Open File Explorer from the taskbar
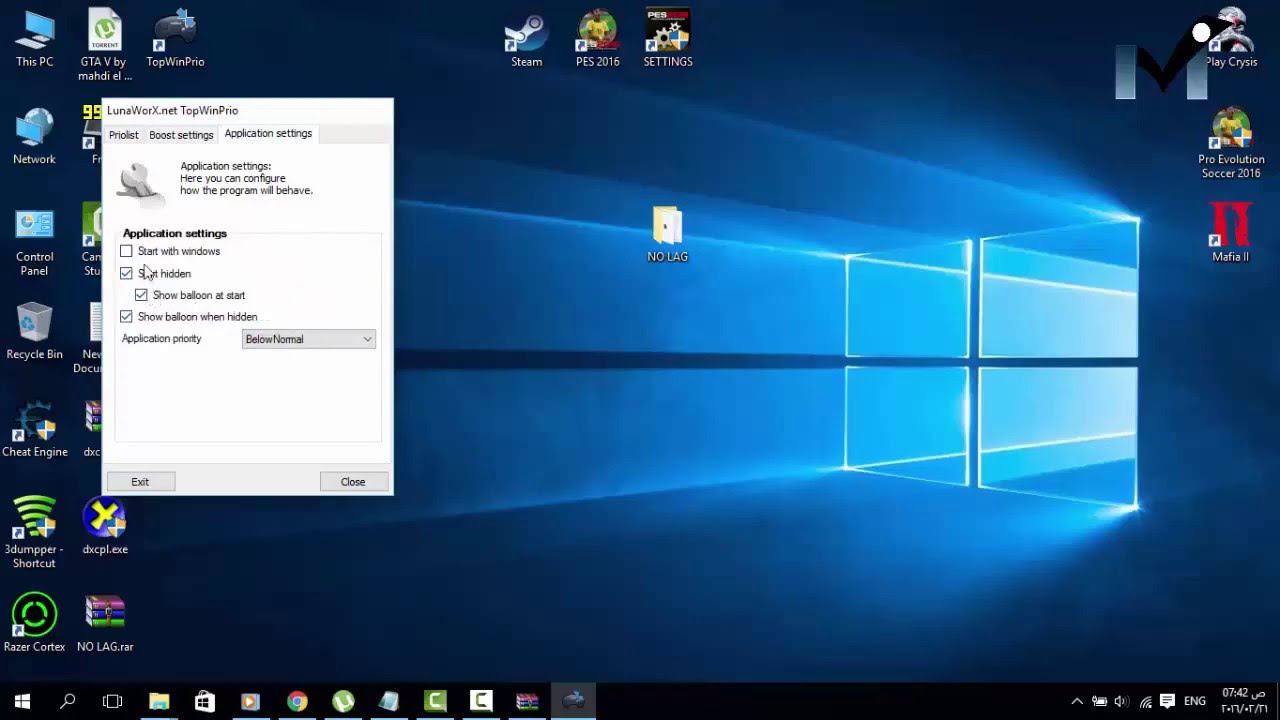Screen dimensions: 1280x720 (159, 701)
